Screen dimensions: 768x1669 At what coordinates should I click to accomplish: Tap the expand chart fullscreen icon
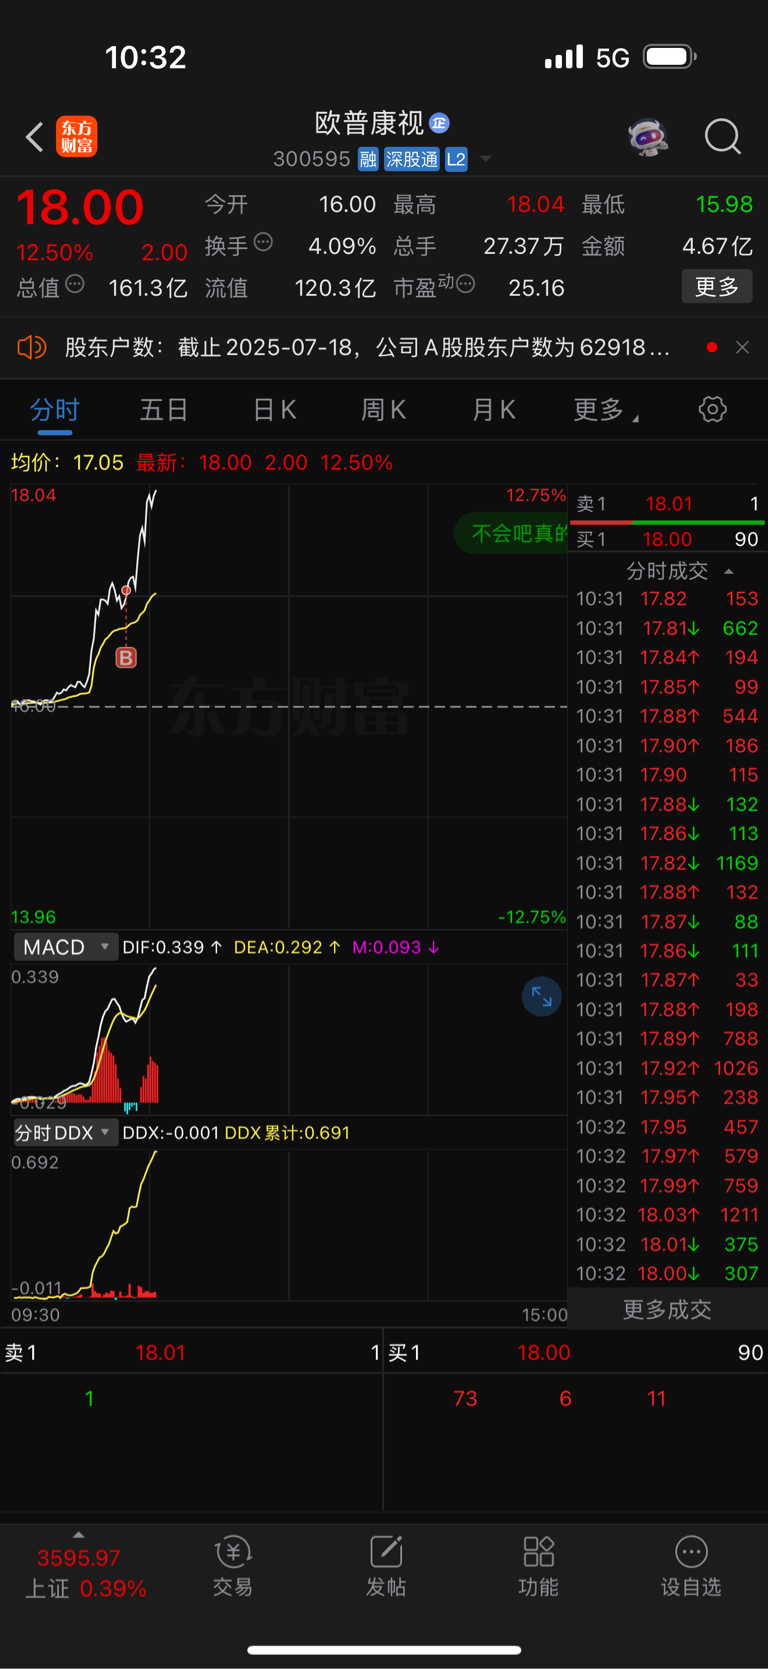[542, 996]
